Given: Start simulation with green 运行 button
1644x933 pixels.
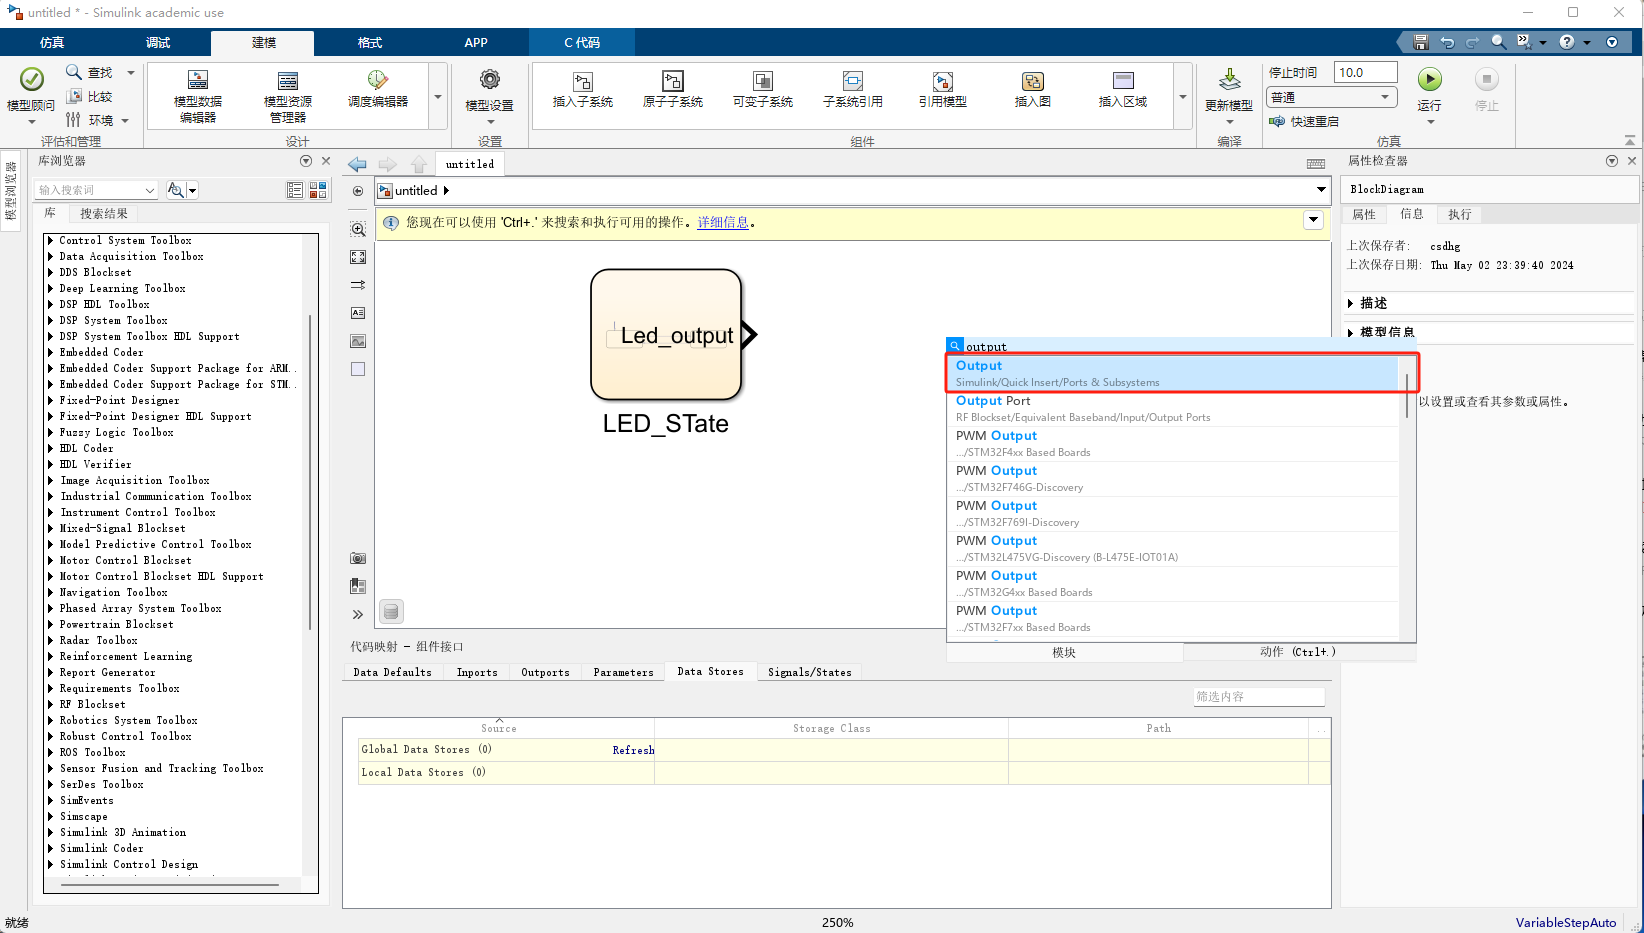Looking at the screenshot, I should [x=1430, y=79].
